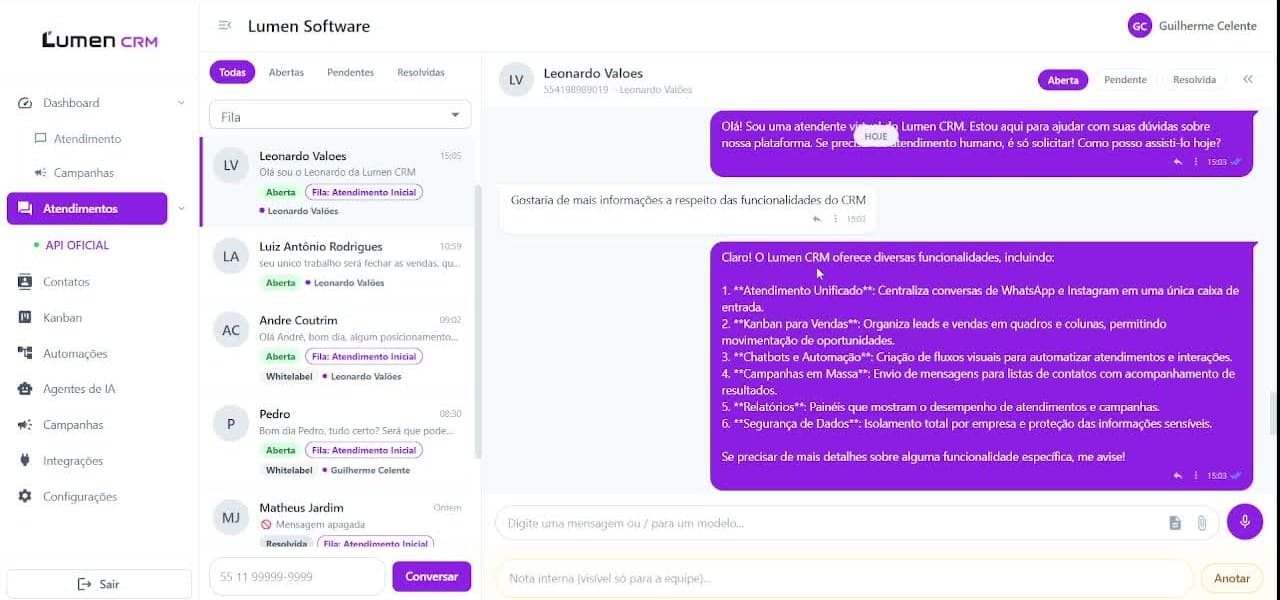Click the lower Campanhas megaphone icon

click(25, 425)
